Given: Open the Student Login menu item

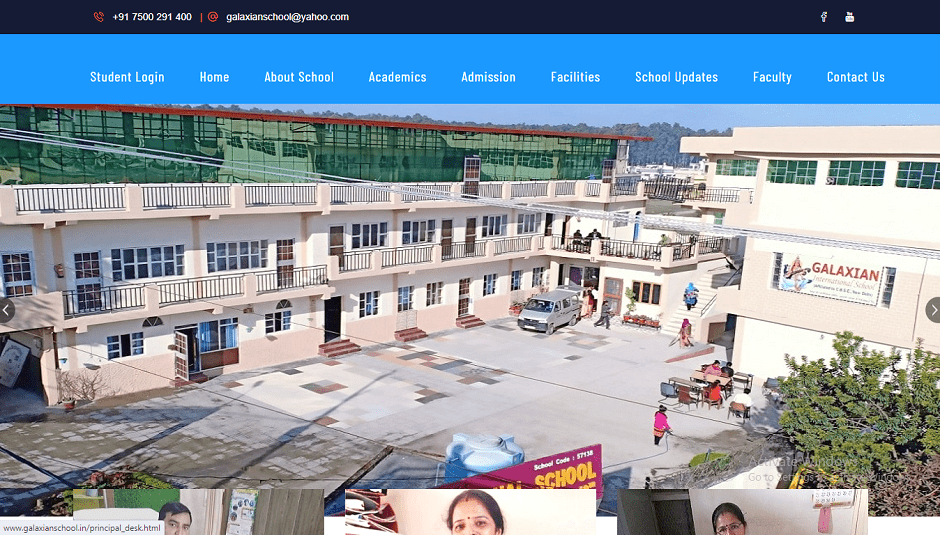Looking at the screenshot, I should [x=127, y=77].
